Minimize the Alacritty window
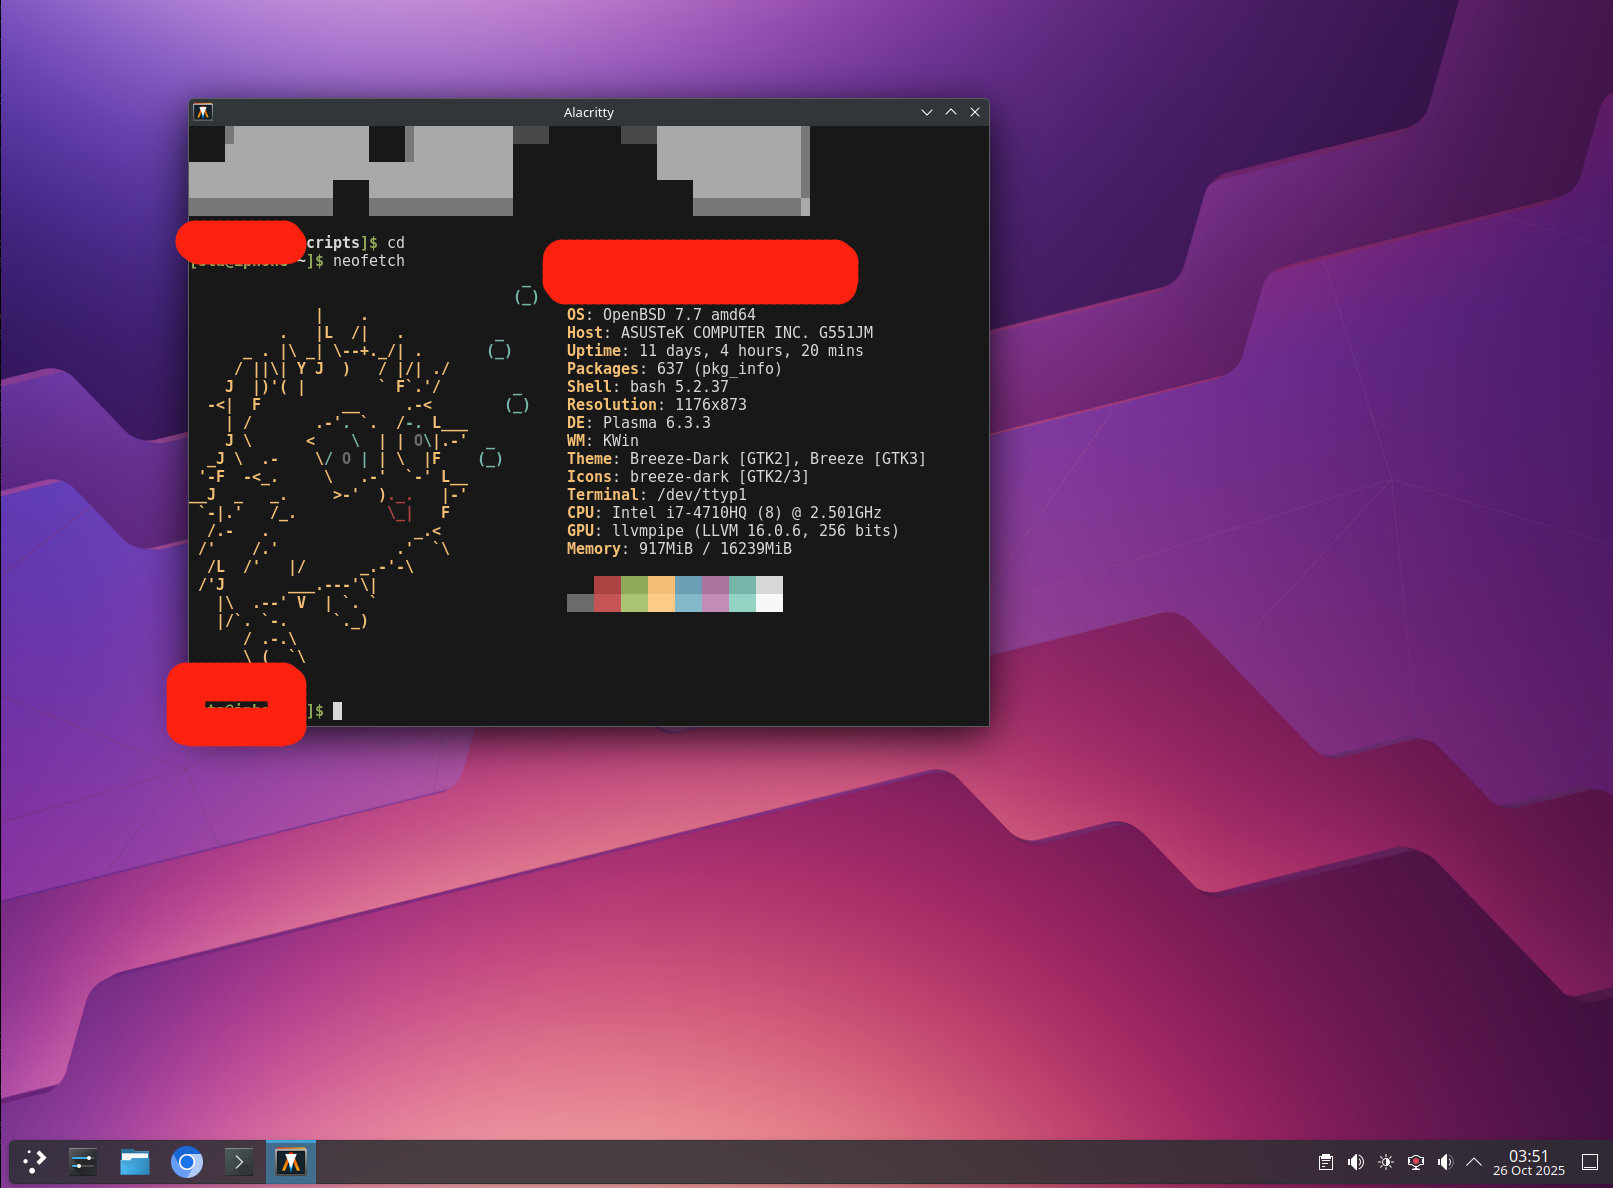 [x=927, y=112]
